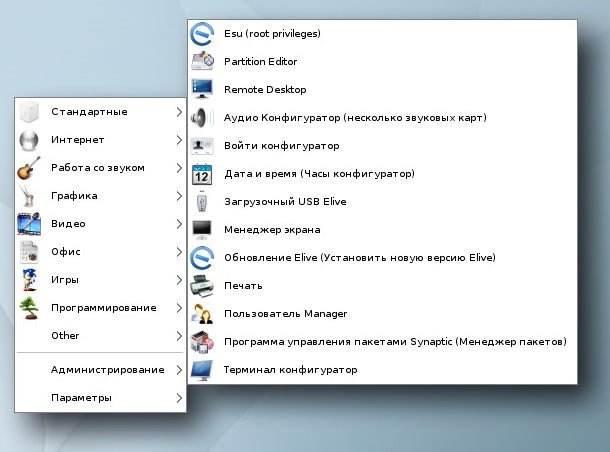Click the printer icon for Печать
The width and height of the screenshot is (610, 452).
tap(202, 286)
